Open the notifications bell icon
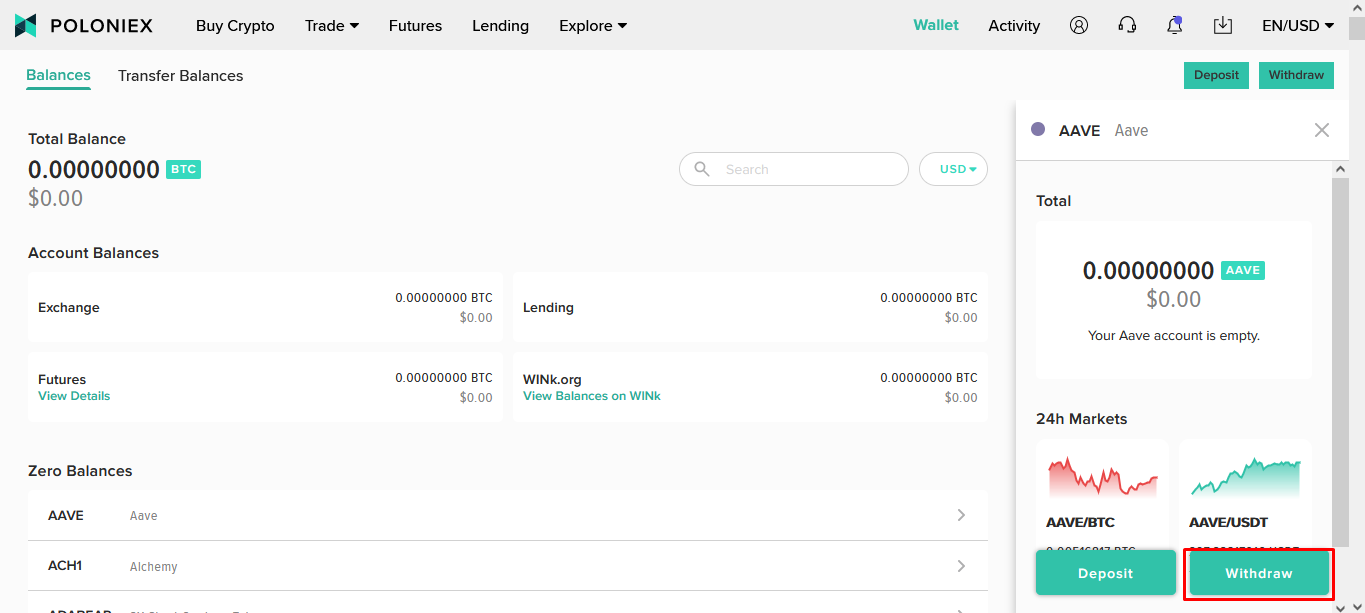Screen dimensions: 1365x613 click(x=1175, y=25)
